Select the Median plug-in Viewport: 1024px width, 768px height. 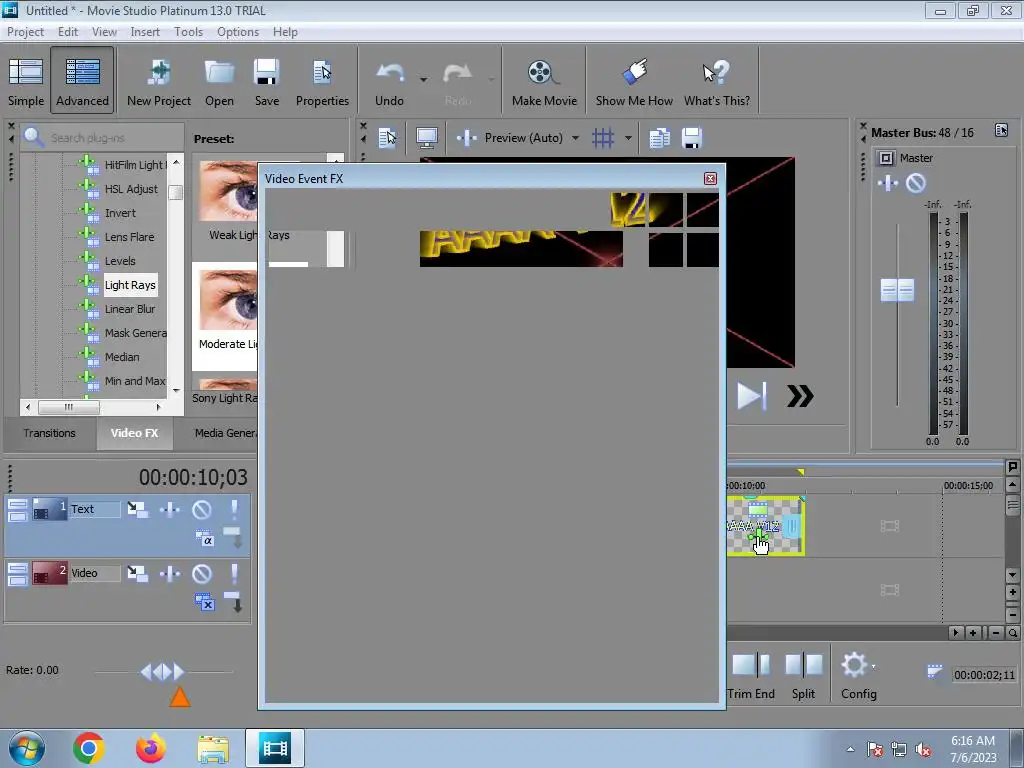pyautogui.click(x=122, y=357)
